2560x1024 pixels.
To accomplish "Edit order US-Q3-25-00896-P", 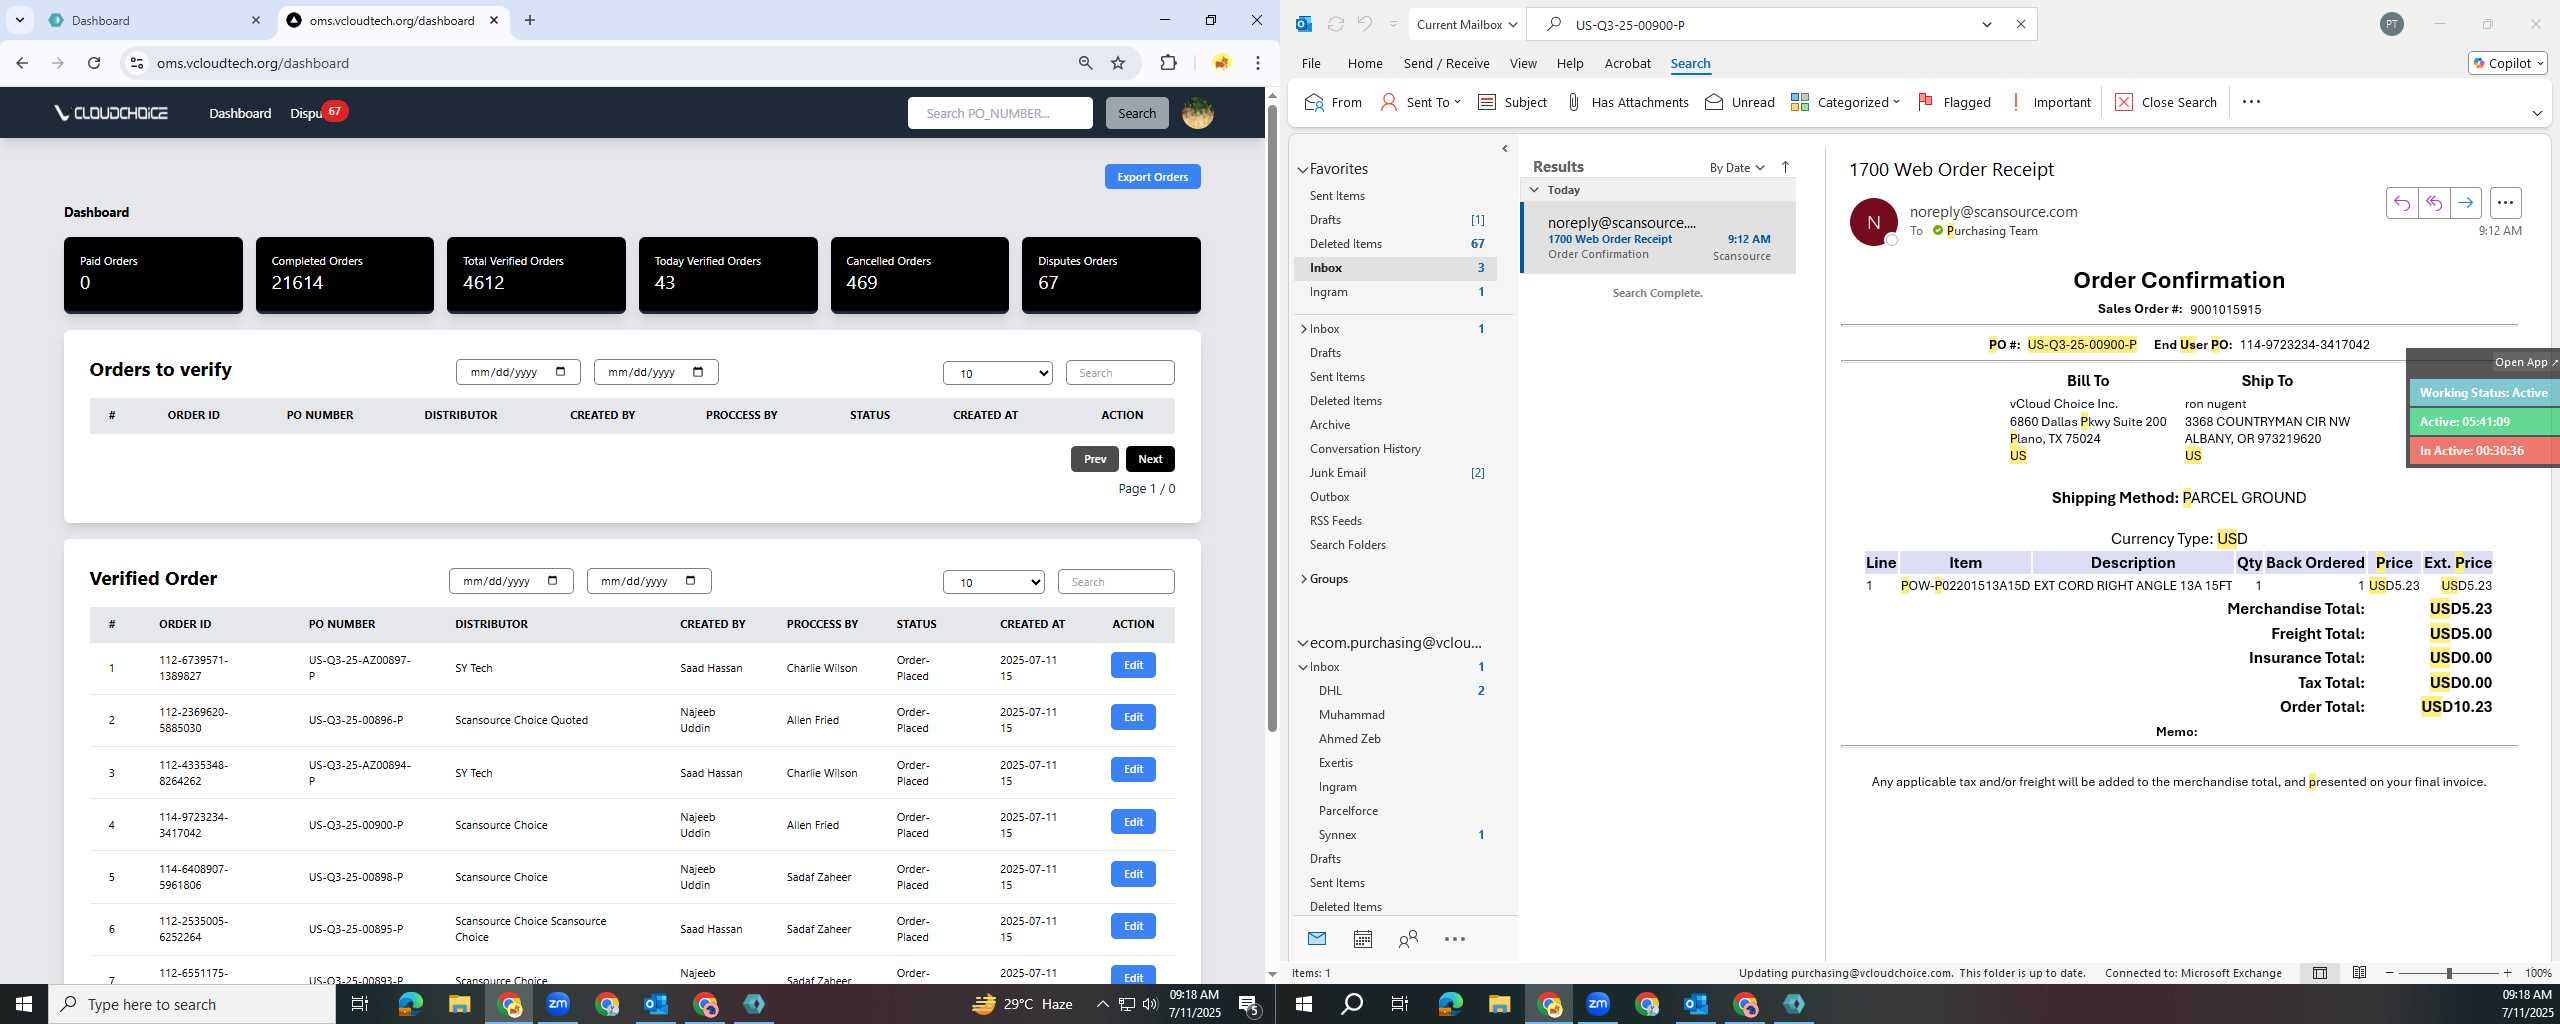I will click(x=1133, y=717).
